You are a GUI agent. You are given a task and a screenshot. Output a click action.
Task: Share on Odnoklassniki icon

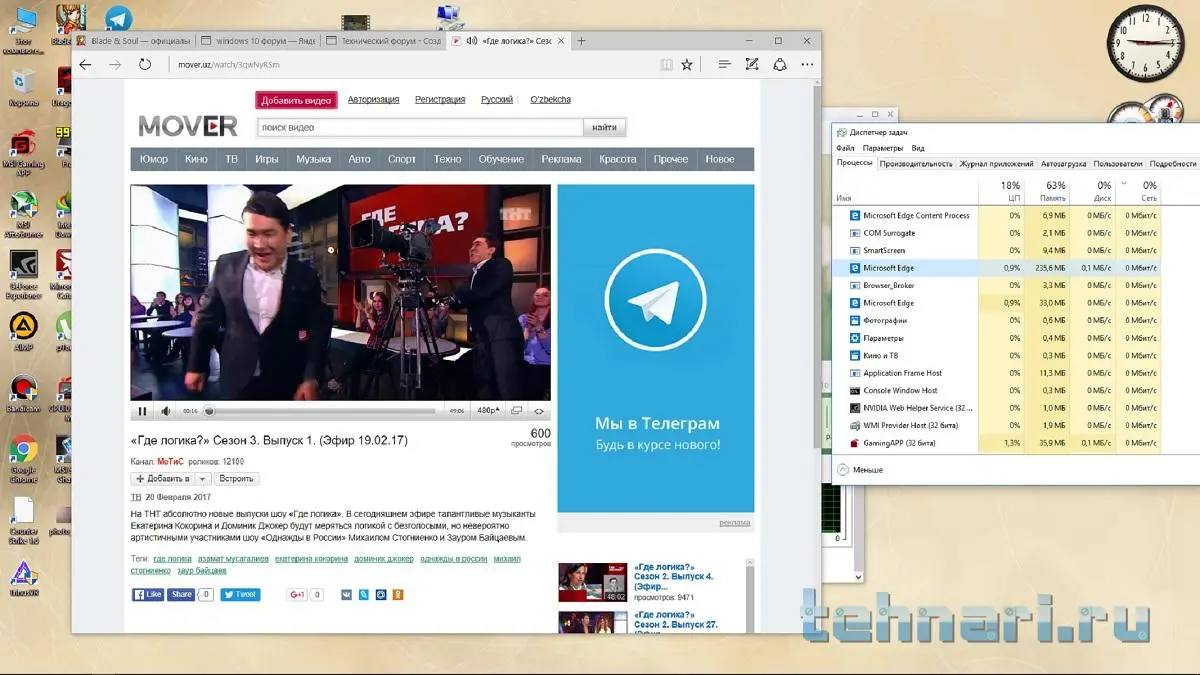tap(398, 595)
